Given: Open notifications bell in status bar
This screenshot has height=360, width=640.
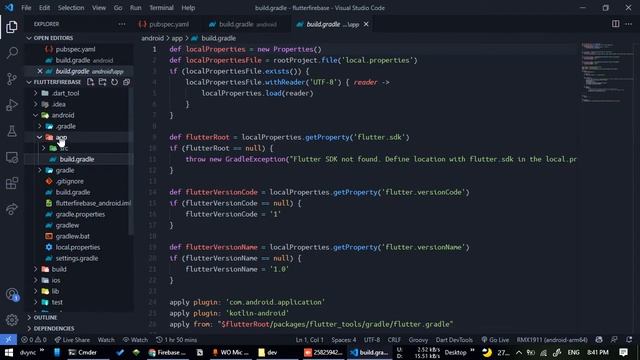Looking at the screenshot, I should (x=629, y=340).
